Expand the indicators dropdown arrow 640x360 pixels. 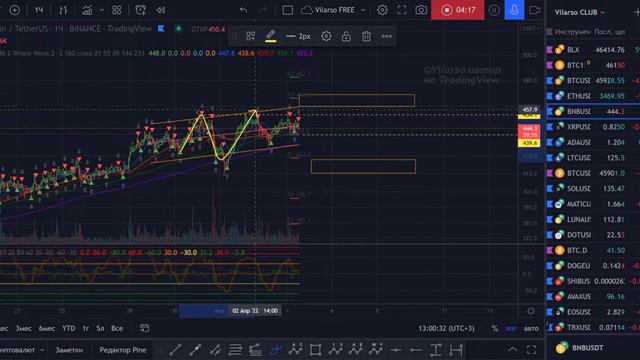[x=102, y=10]
